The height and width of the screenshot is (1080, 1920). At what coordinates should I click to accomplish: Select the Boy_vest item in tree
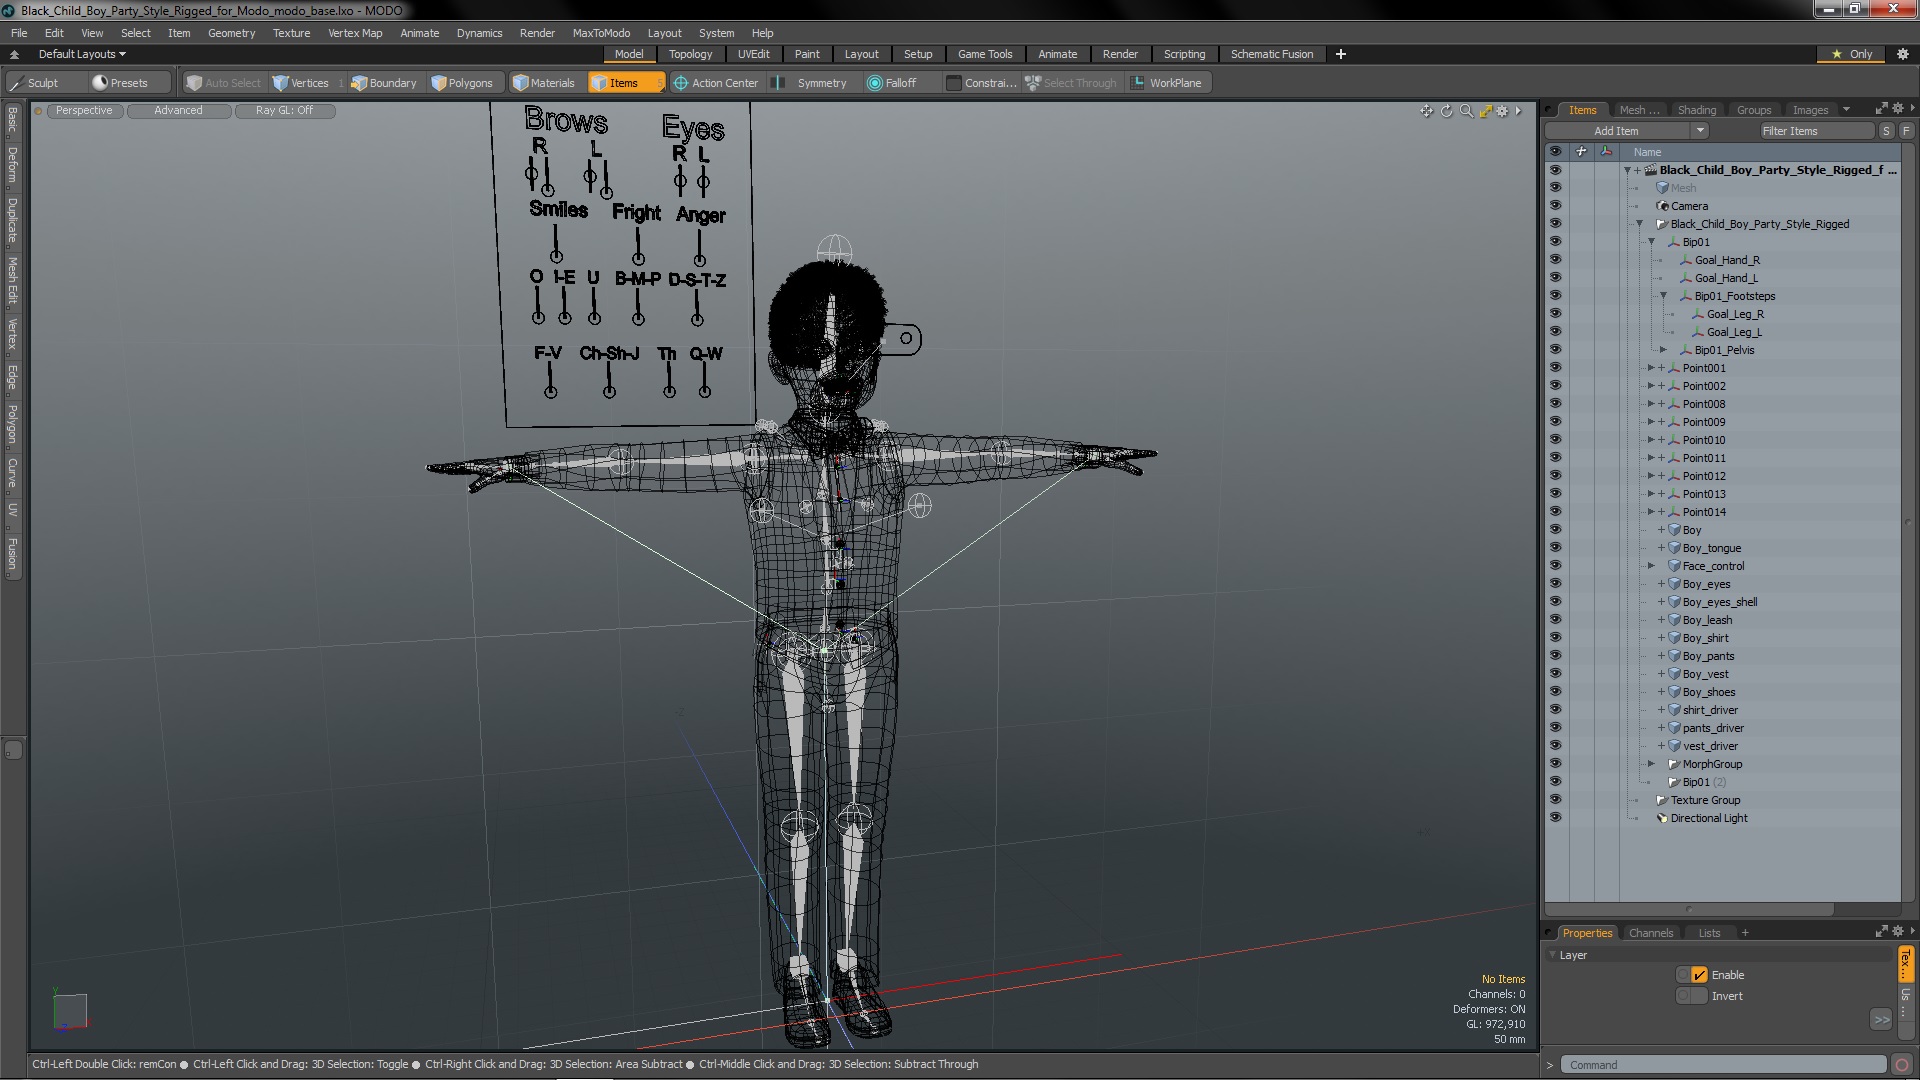point(1705,674)
